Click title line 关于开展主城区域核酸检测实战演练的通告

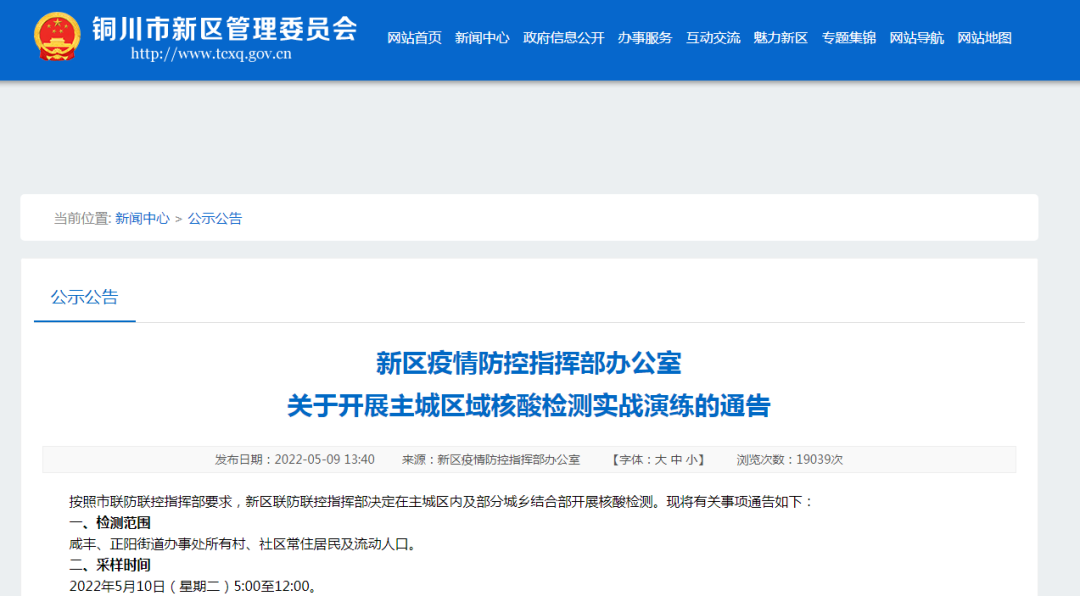click(529, 406)
